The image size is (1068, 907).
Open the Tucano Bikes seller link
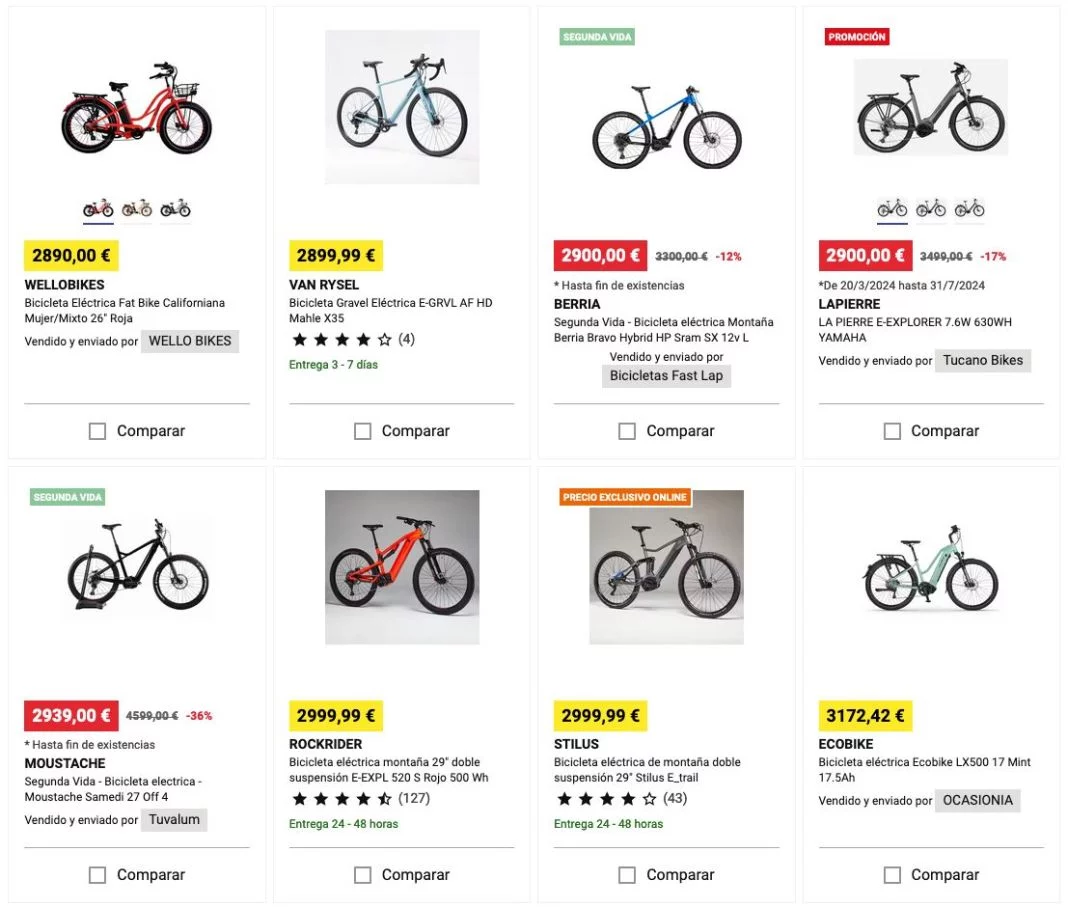983,360
